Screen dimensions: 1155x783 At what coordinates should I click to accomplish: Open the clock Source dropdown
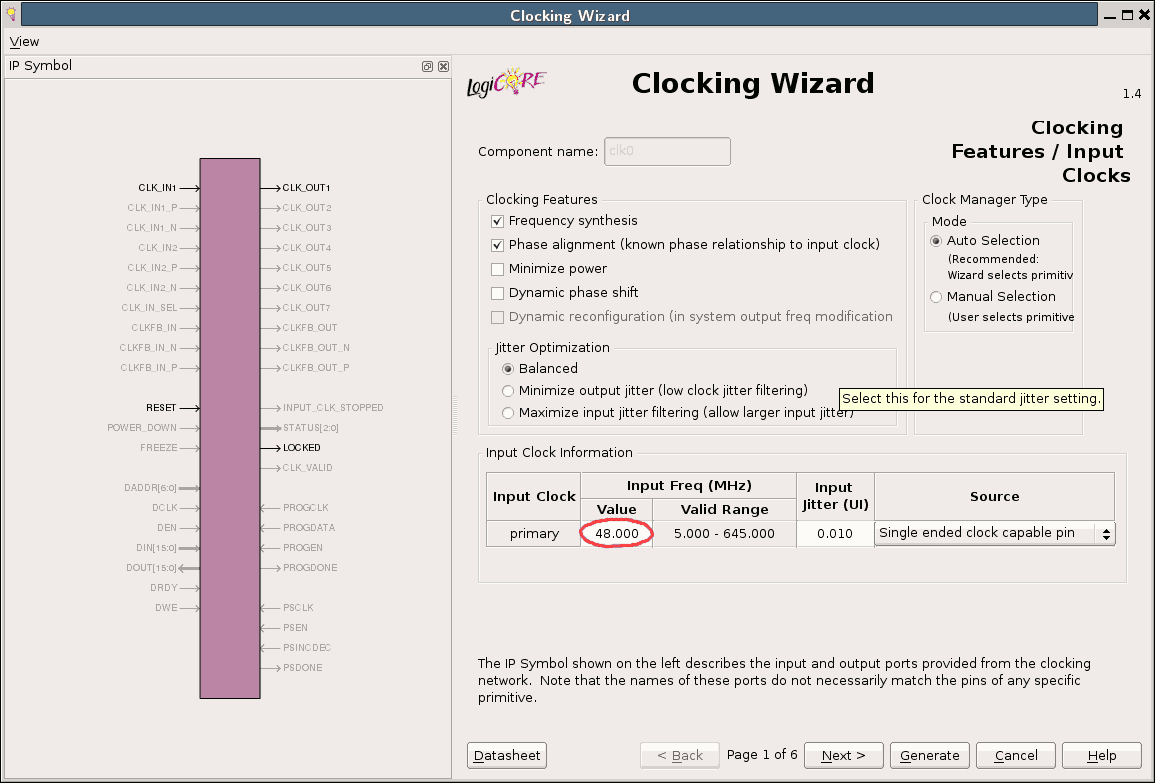point(995,533)
